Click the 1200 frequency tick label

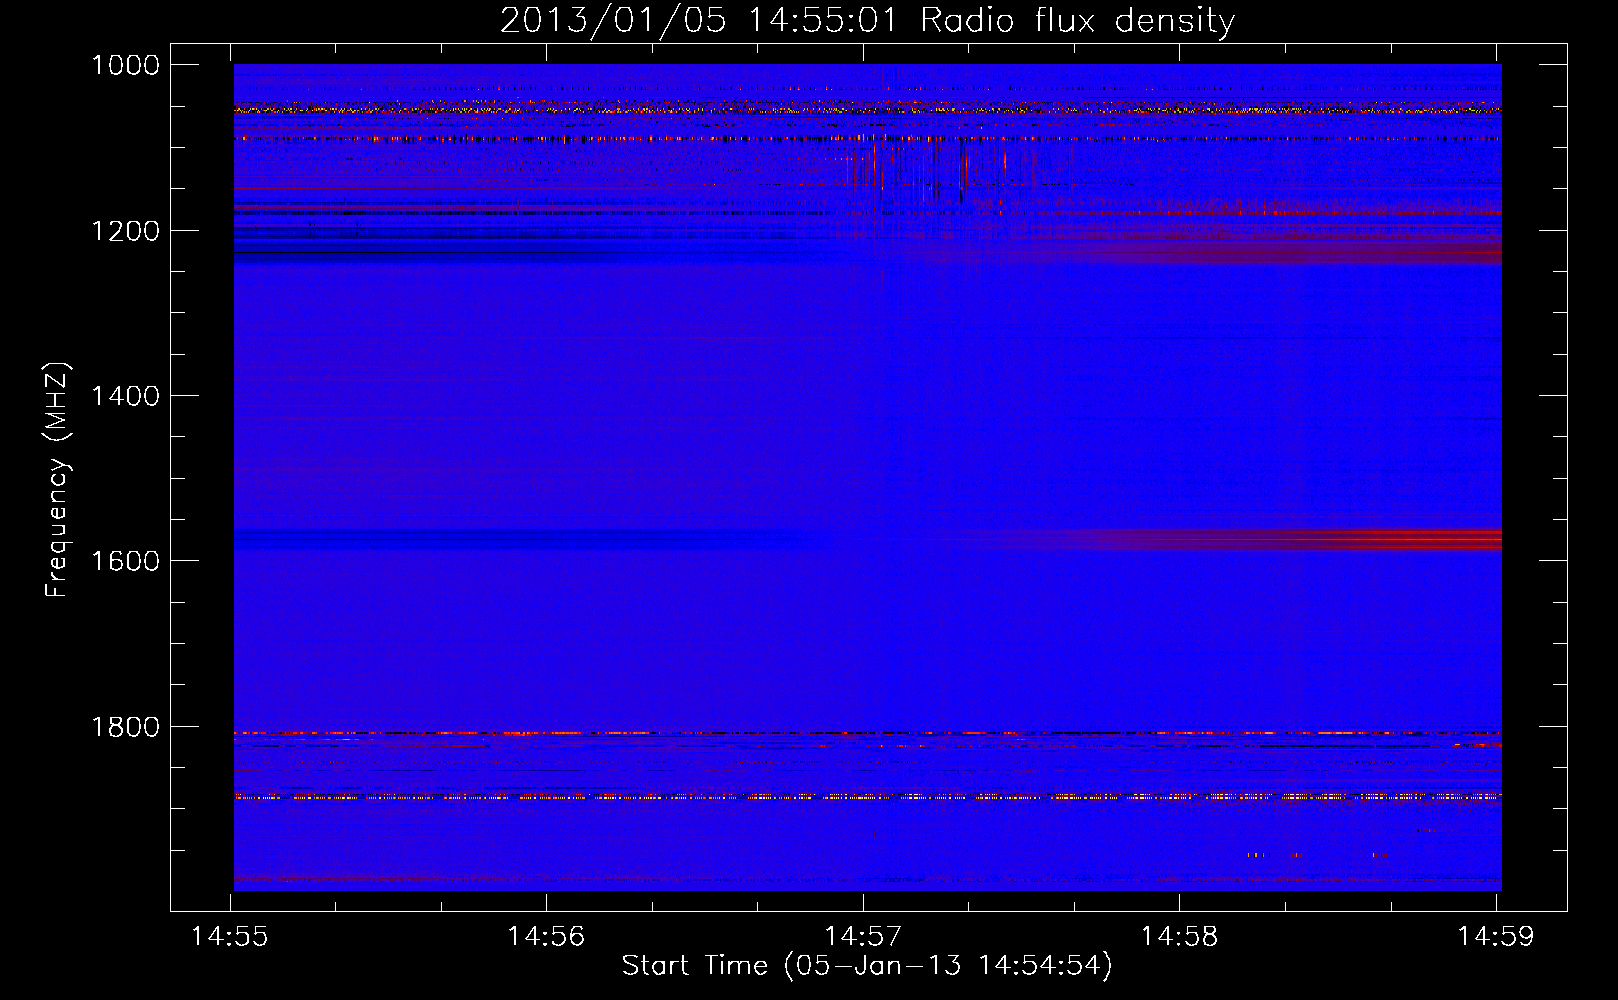[x=125, y=231]
